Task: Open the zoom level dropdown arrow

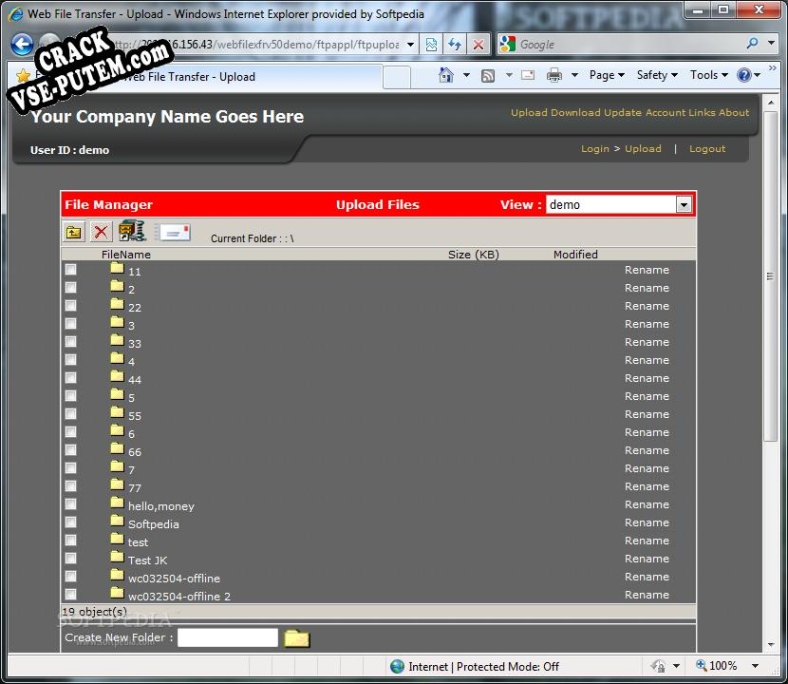Action: [755, 666]
